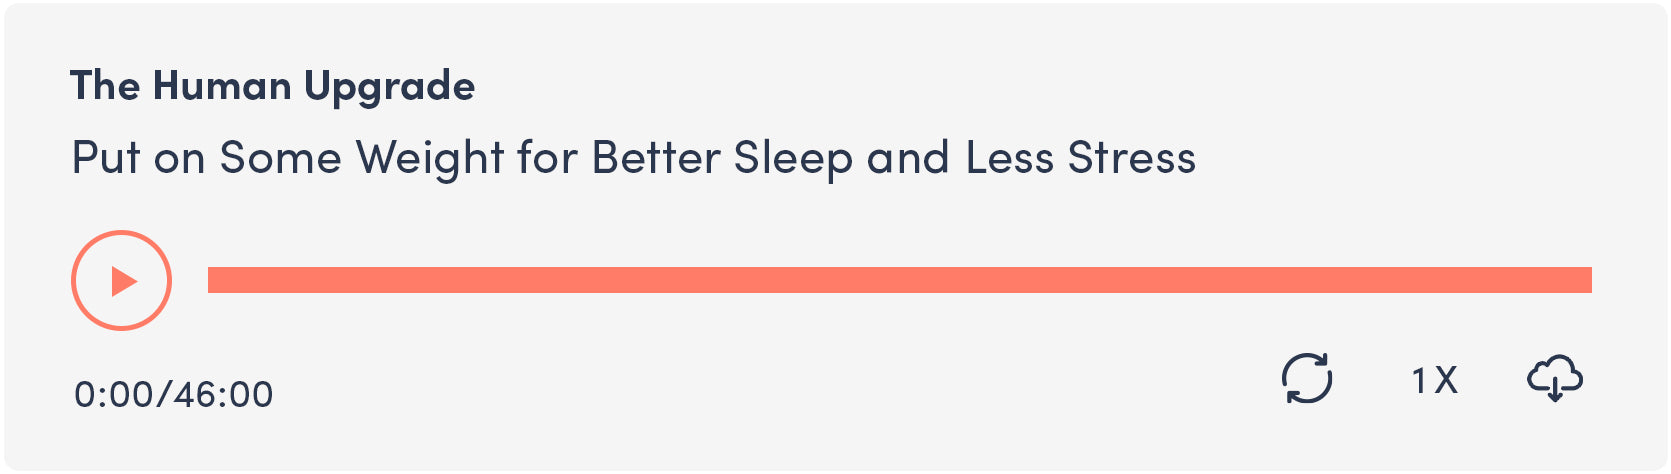Play the podcast episode
The width and height of the screenshot is (1671, 474).
(121, 281)
